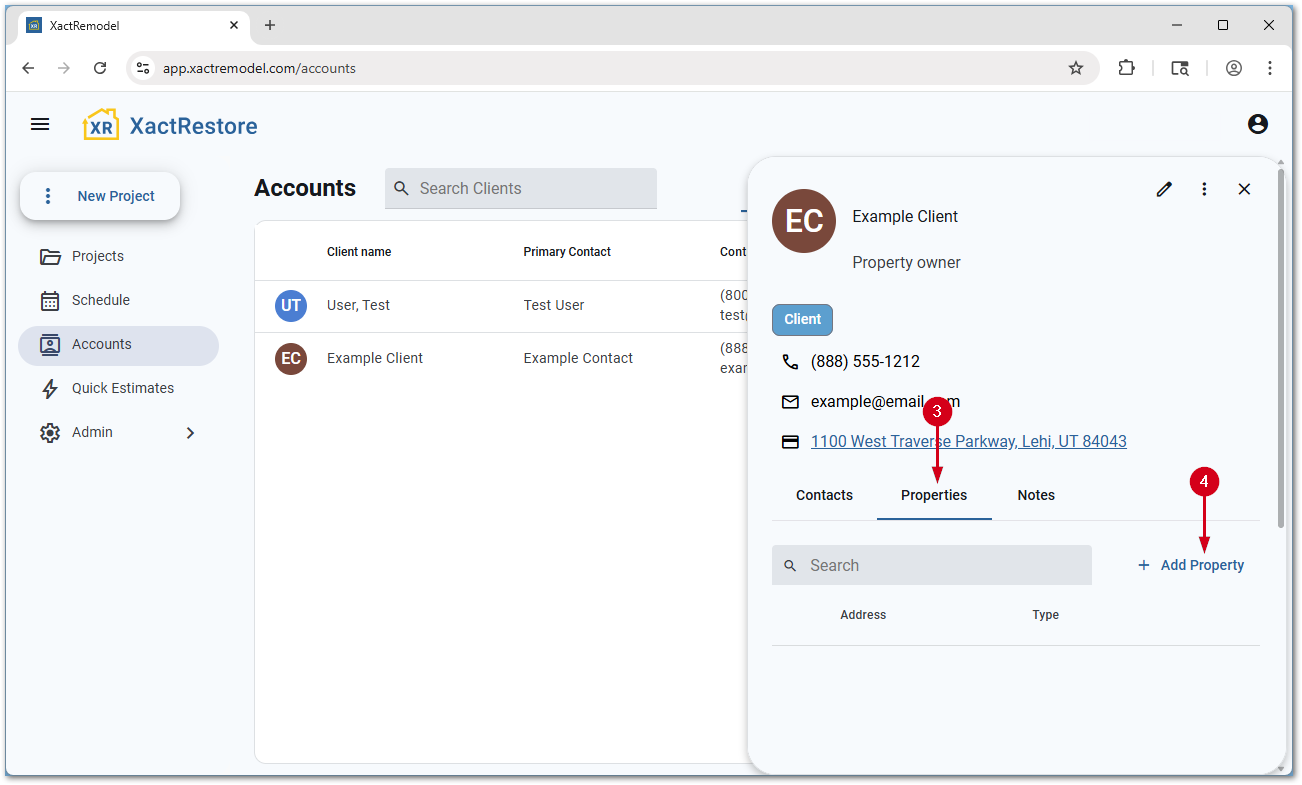Image resolution: width=1302 pixels, height=785 pixels.
Task: Reload the browser page
Action: pos(100,68)
